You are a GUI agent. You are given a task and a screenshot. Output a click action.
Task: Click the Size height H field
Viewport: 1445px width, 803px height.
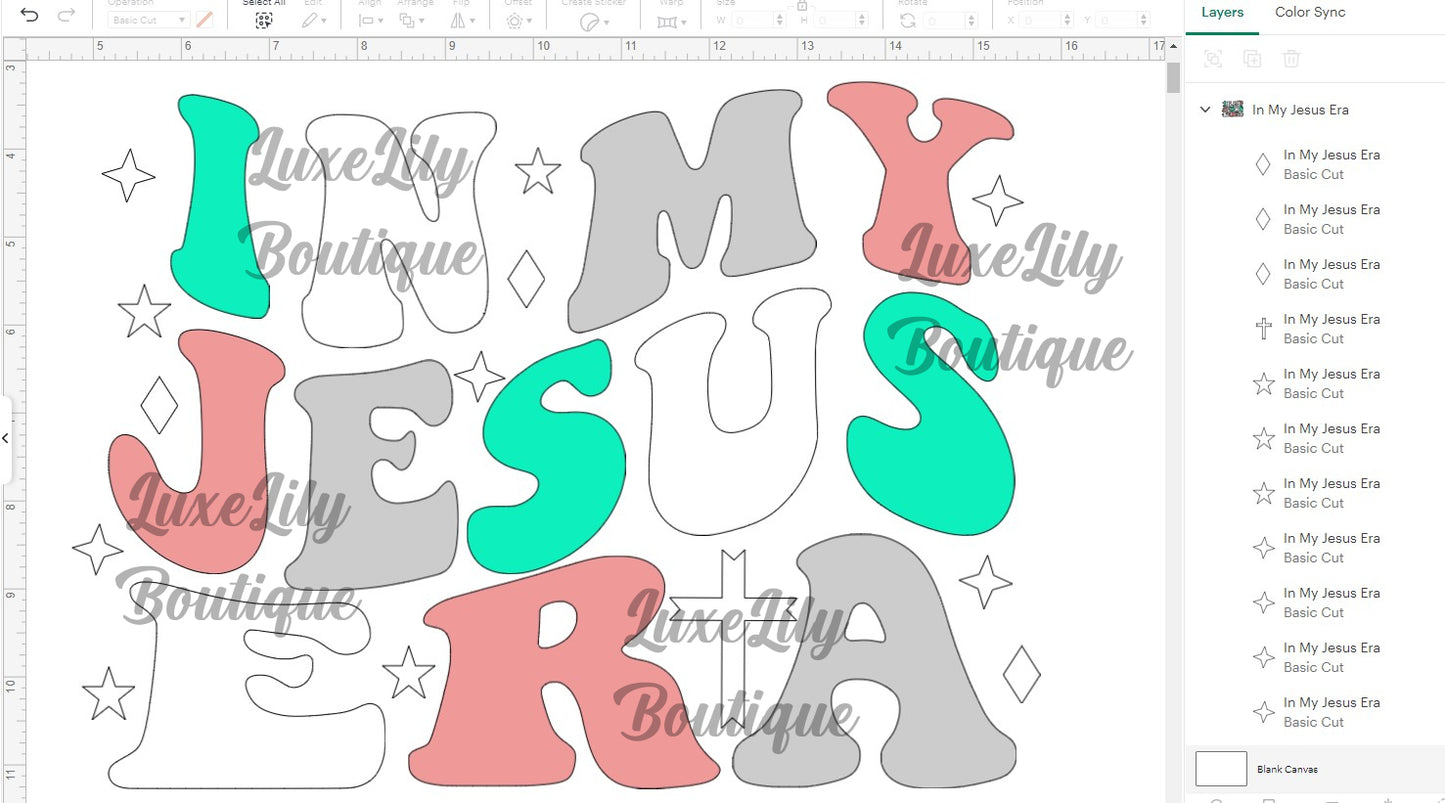[836, 20]
